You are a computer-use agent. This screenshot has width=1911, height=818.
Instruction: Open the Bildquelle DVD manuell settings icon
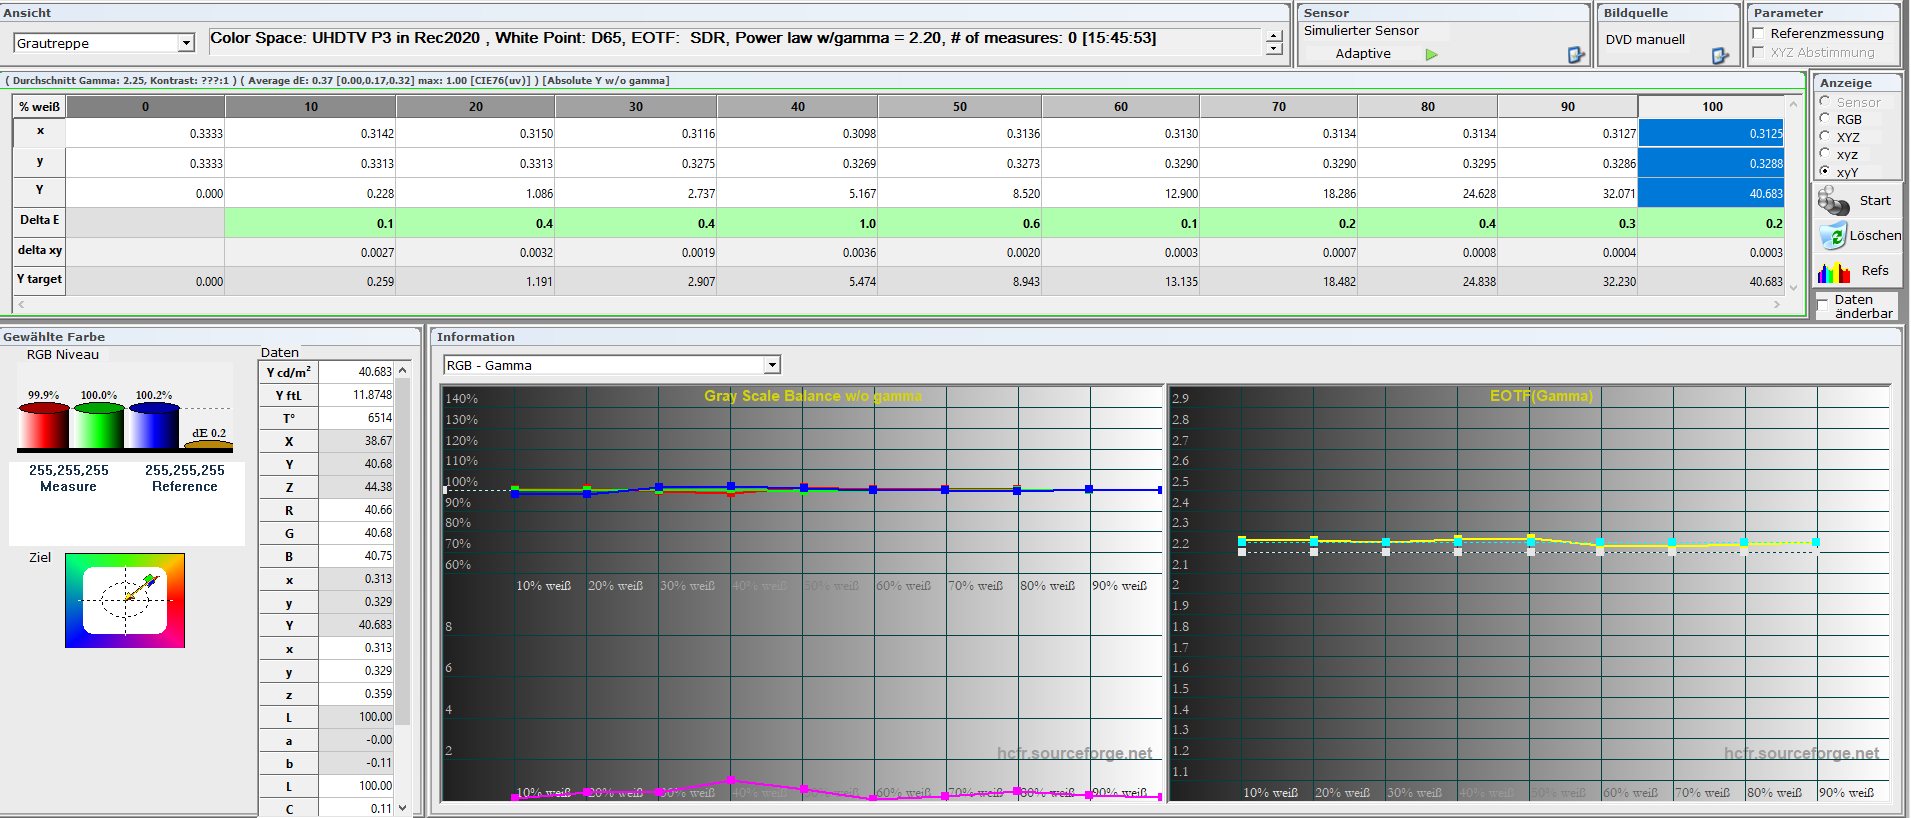pos(1720,56)
